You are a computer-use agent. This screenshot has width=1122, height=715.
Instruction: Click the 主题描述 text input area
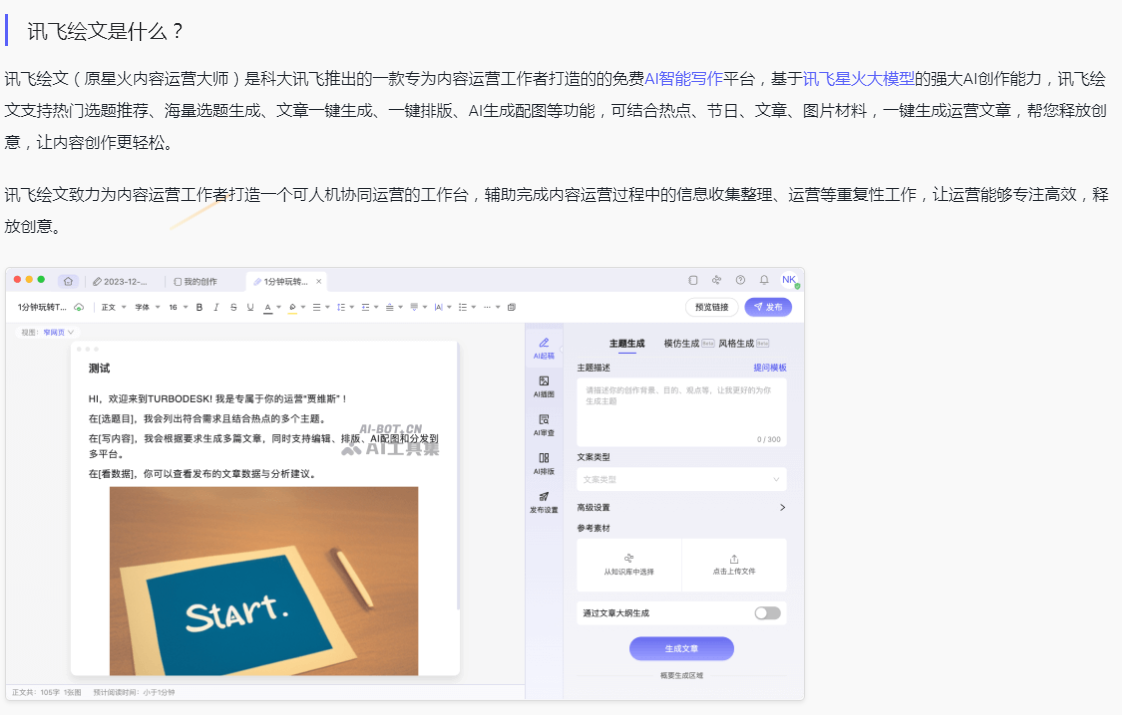[x=681, y=413]
